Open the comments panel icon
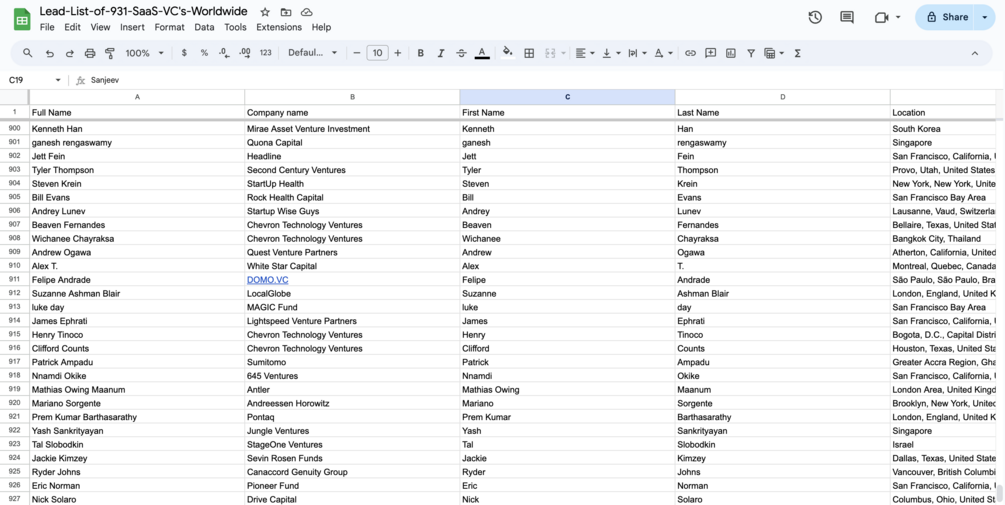Screen dimensions: 1005x505 pyautogui.click(x=847, y=17)
